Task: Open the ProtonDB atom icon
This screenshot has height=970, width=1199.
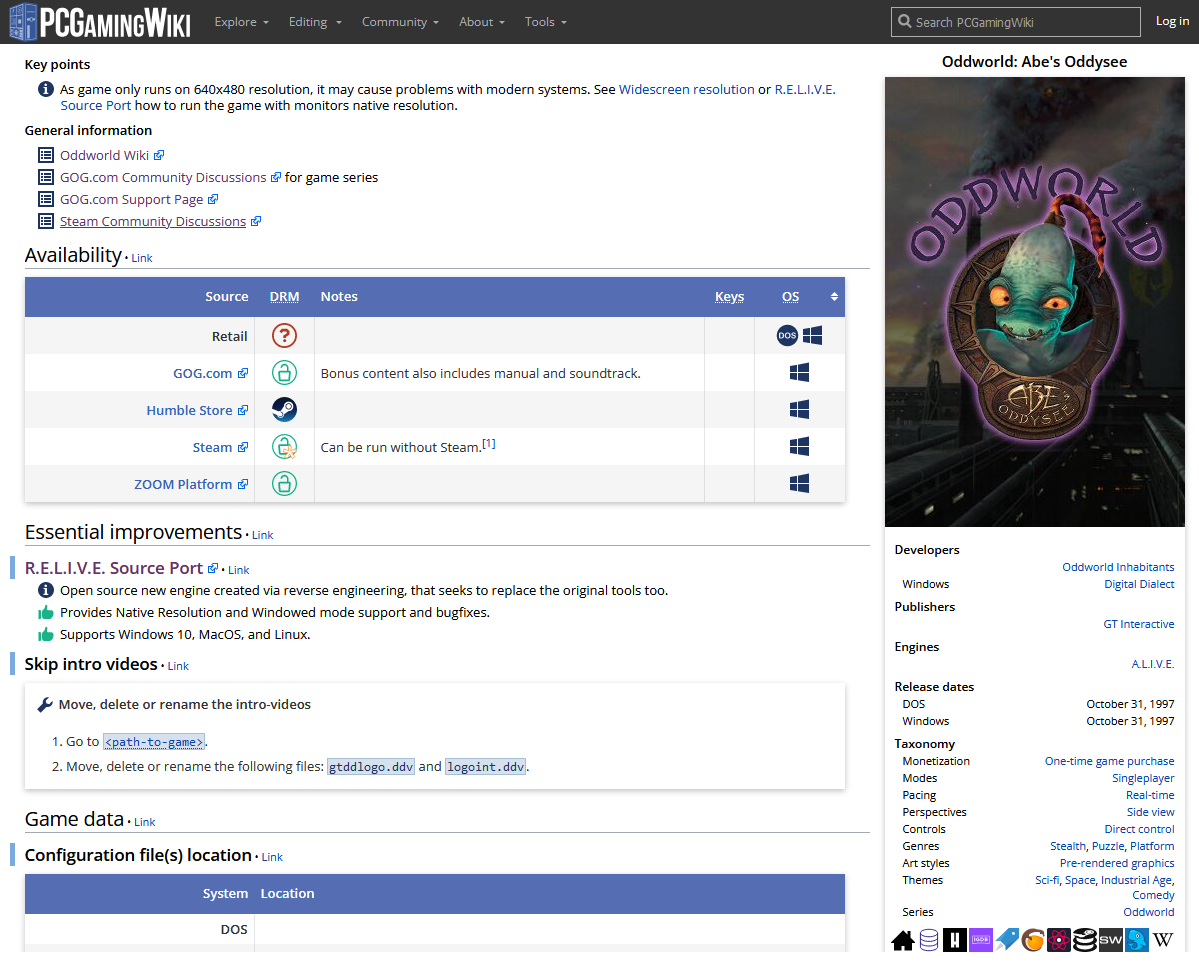Action: tap(1059, 940)
